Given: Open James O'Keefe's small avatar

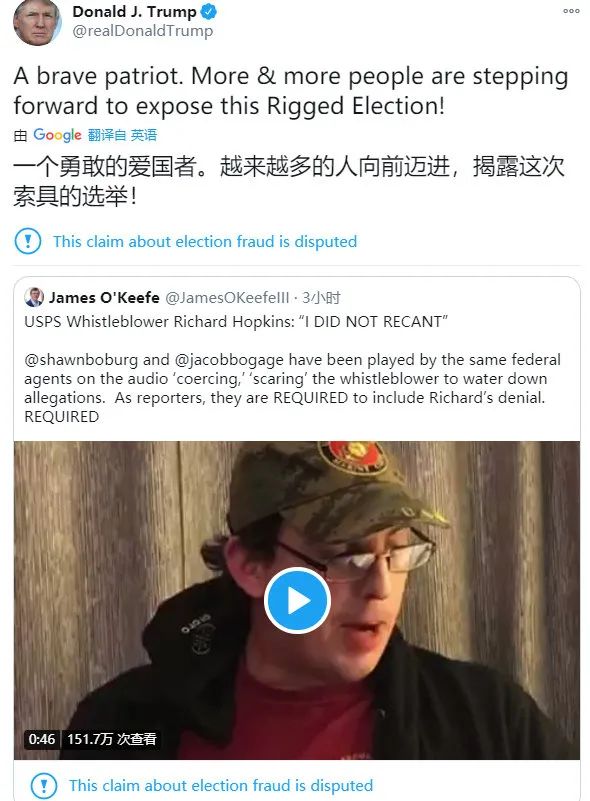Looking at the screenshot, I should (x=34, y=297).
